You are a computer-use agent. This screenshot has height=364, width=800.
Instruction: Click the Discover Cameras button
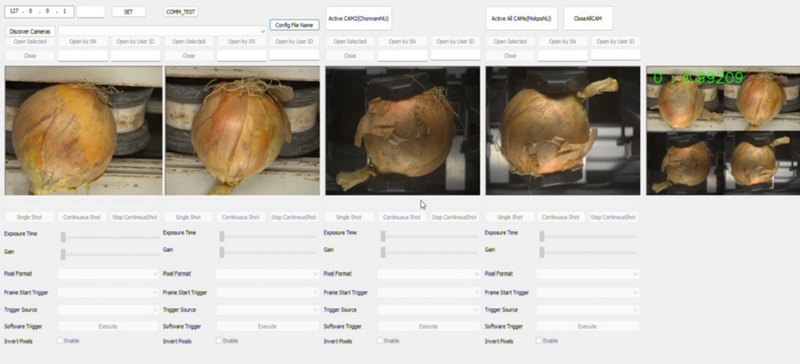point(30,32)
